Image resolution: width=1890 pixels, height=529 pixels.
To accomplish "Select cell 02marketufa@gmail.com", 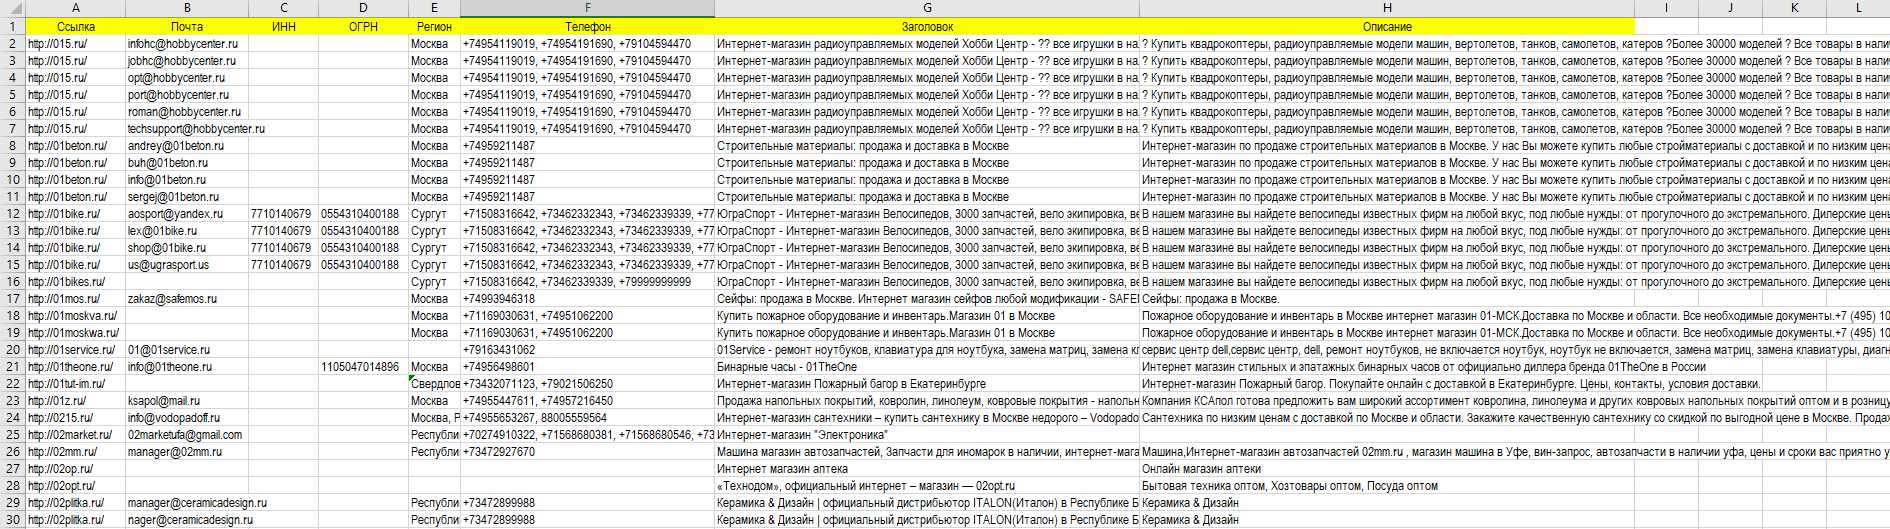I will click(x=186, y=435).
